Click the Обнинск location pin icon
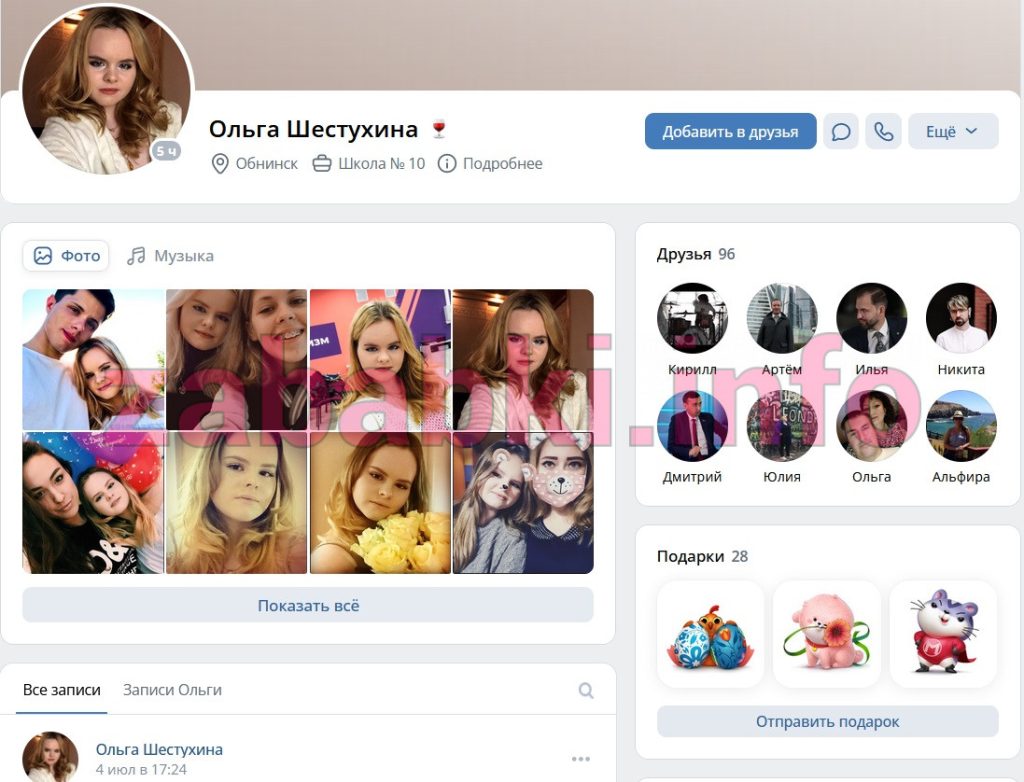The height and width of the screenshot is (782, 1024). tap(220, 163)
